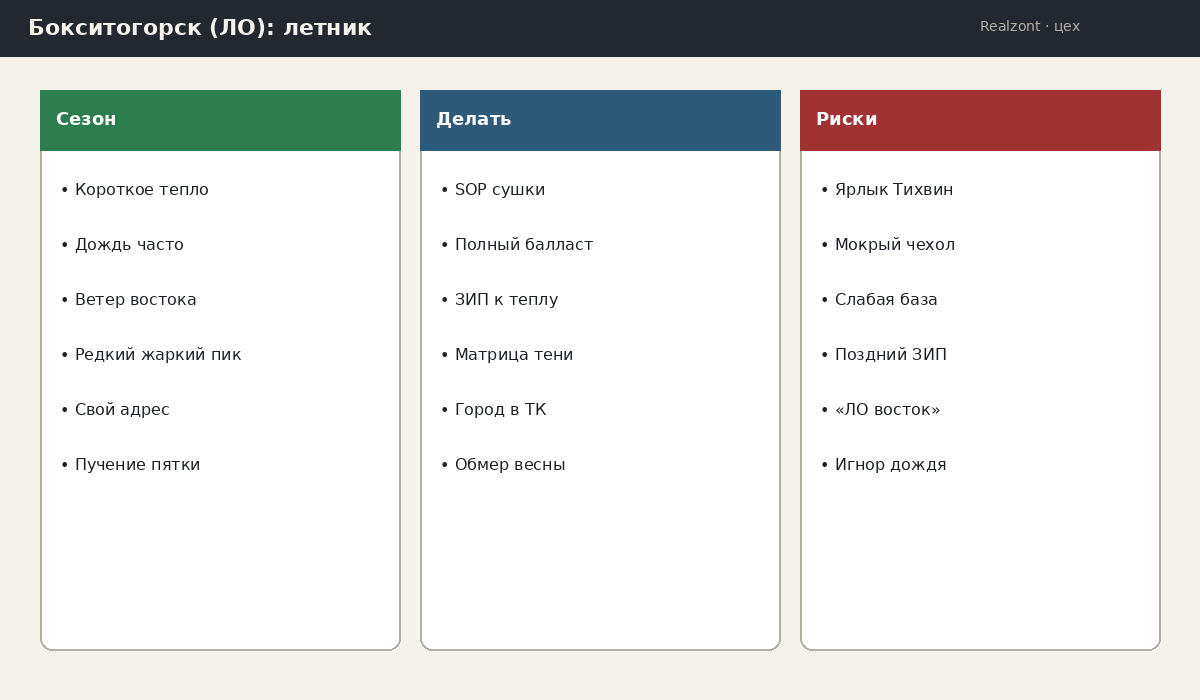Click the Ярлык Тихвин risk item
The width and height of the screenshot is (1200, 700).
(x=894, y=190)
